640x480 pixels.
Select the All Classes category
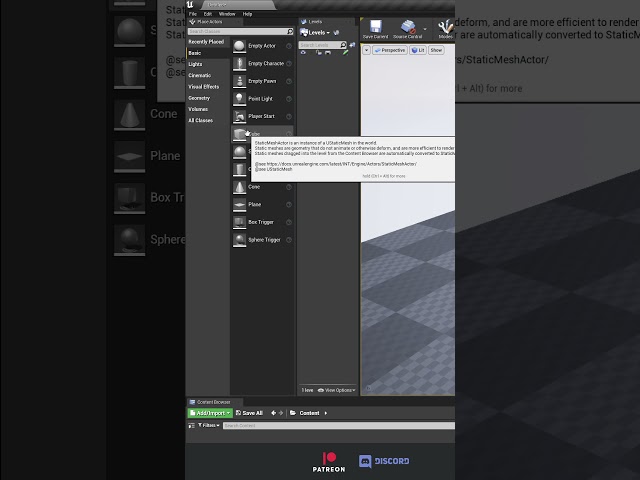point(200,120)
